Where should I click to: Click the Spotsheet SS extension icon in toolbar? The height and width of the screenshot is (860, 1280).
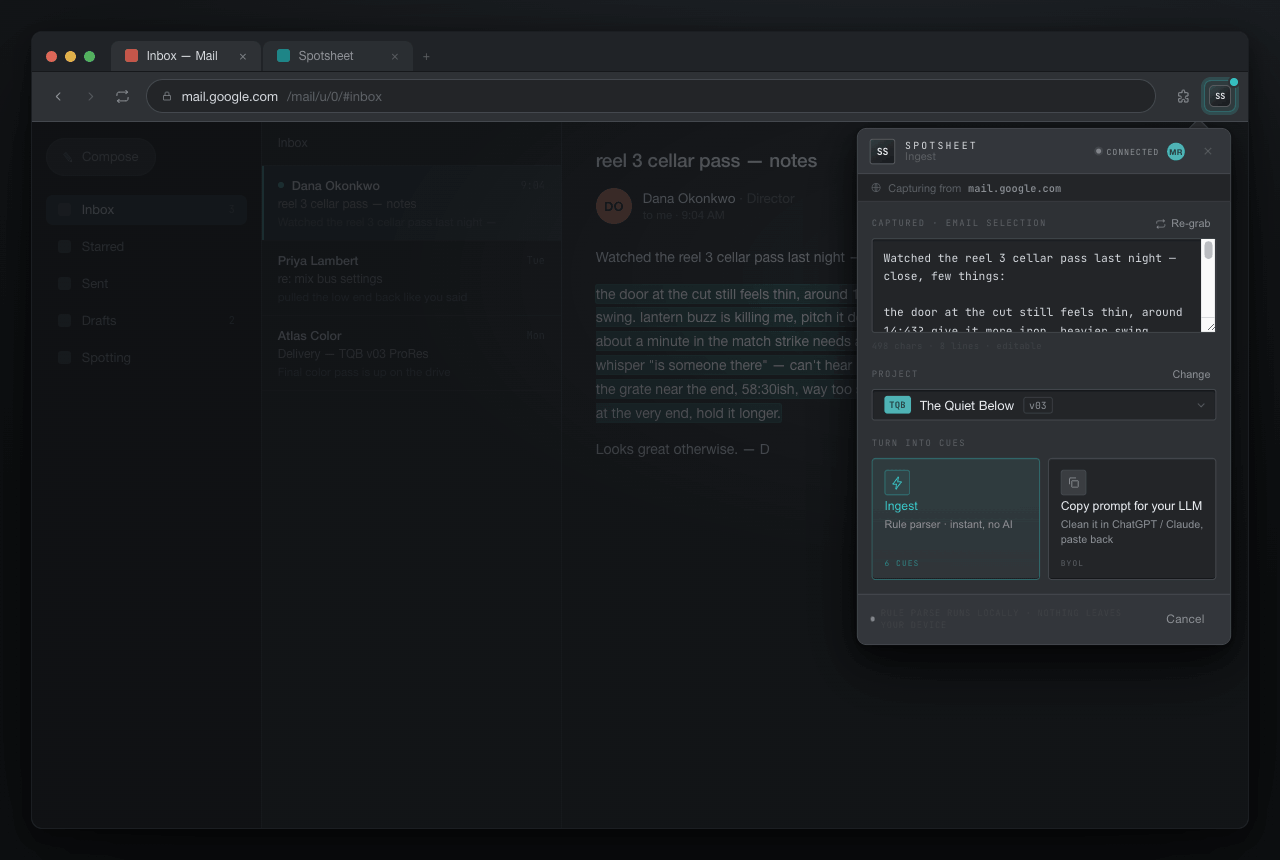(x=1220, y=96)
